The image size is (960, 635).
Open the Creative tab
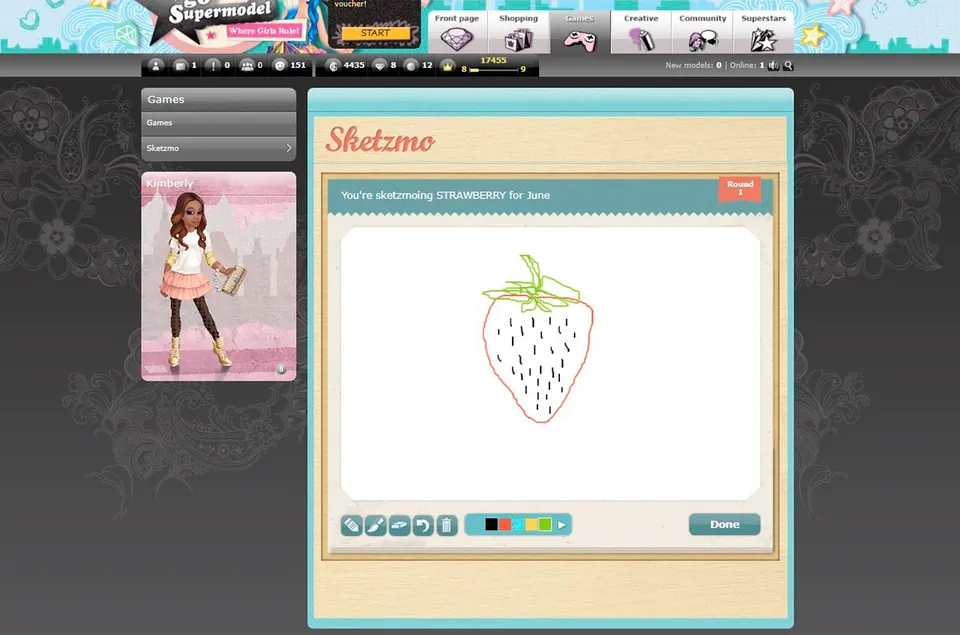tap(641, 32)
